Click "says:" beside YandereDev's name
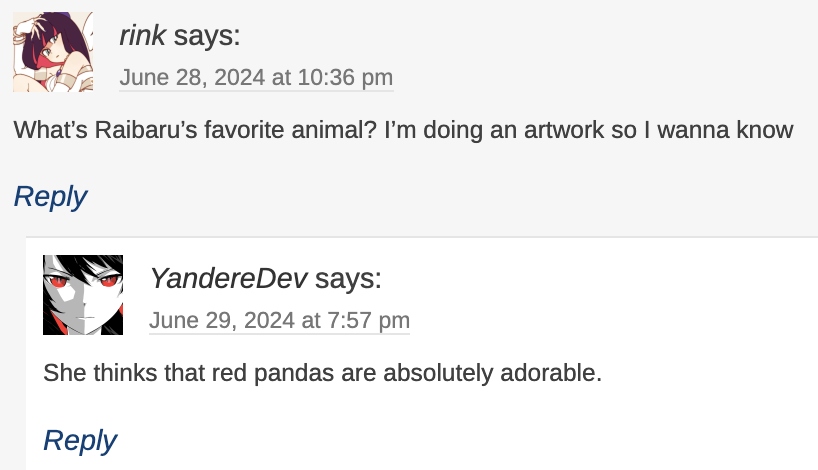 348,279
